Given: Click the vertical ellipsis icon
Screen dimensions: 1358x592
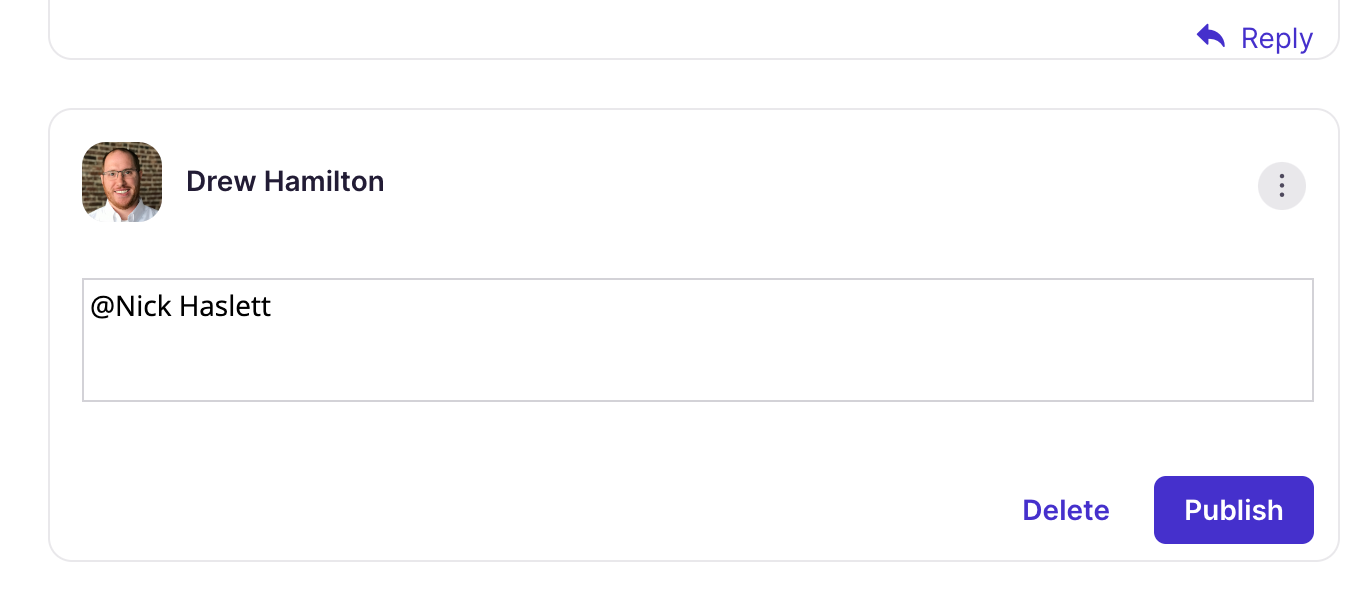Looking at the screenshot, I should pos(1281,186).
